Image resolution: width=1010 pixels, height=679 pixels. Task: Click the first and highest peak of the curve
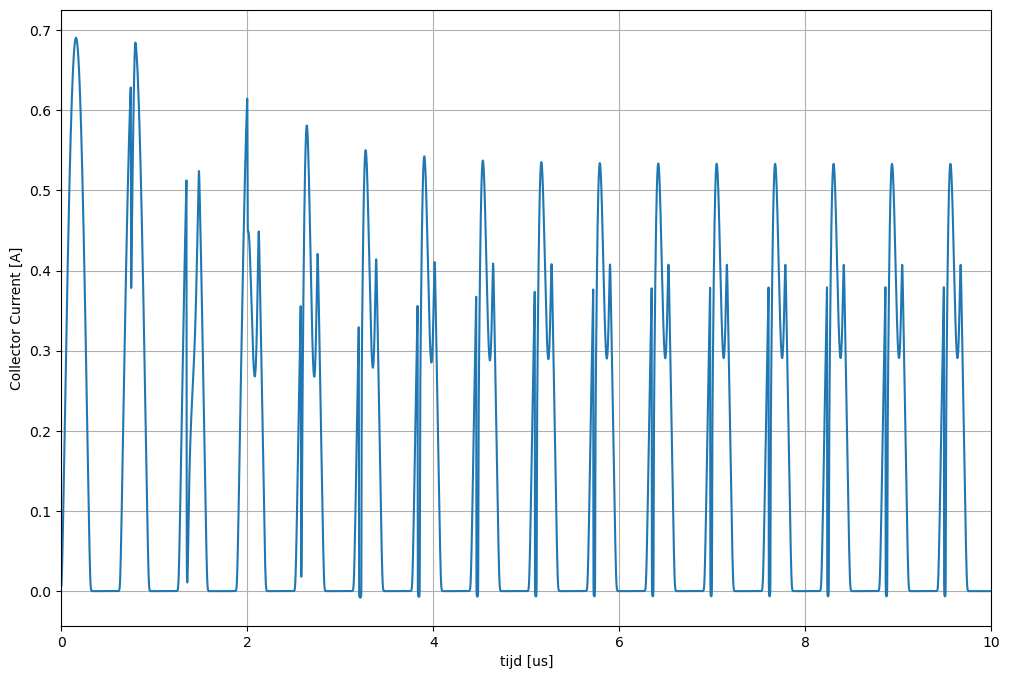(75, 38)
